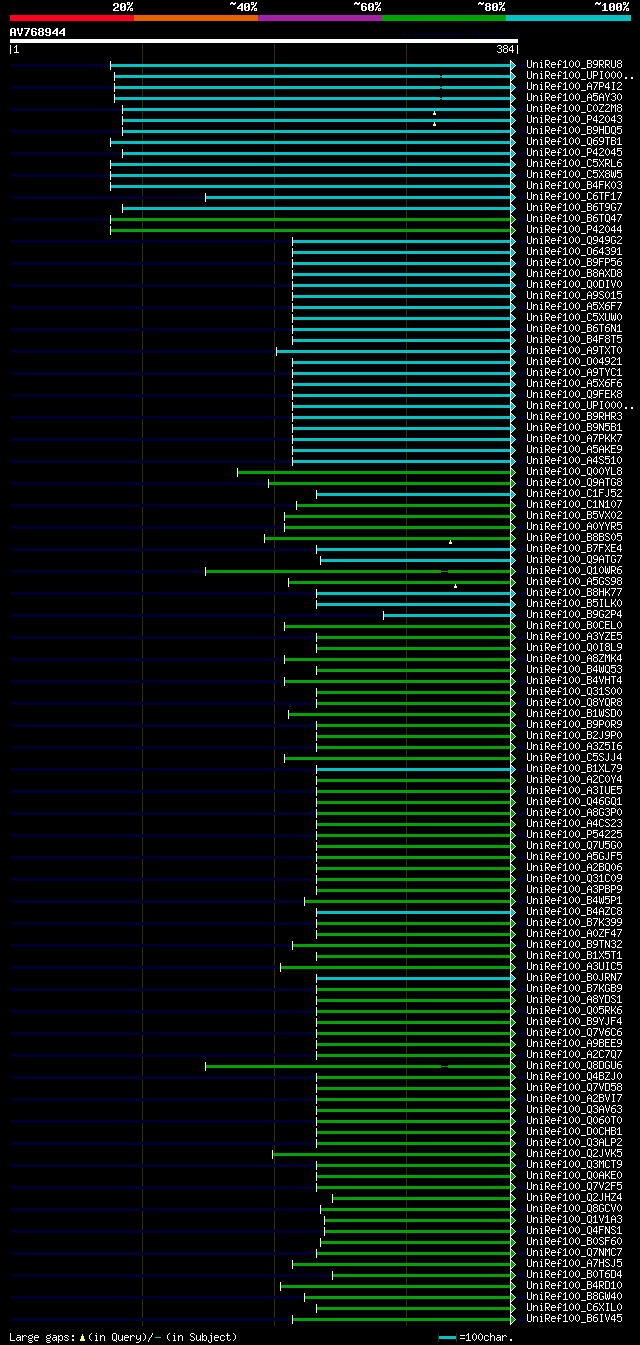Click the =100char. scale legend
Viewport: 640px width, 1345px height.
[x=476, y=1337]
